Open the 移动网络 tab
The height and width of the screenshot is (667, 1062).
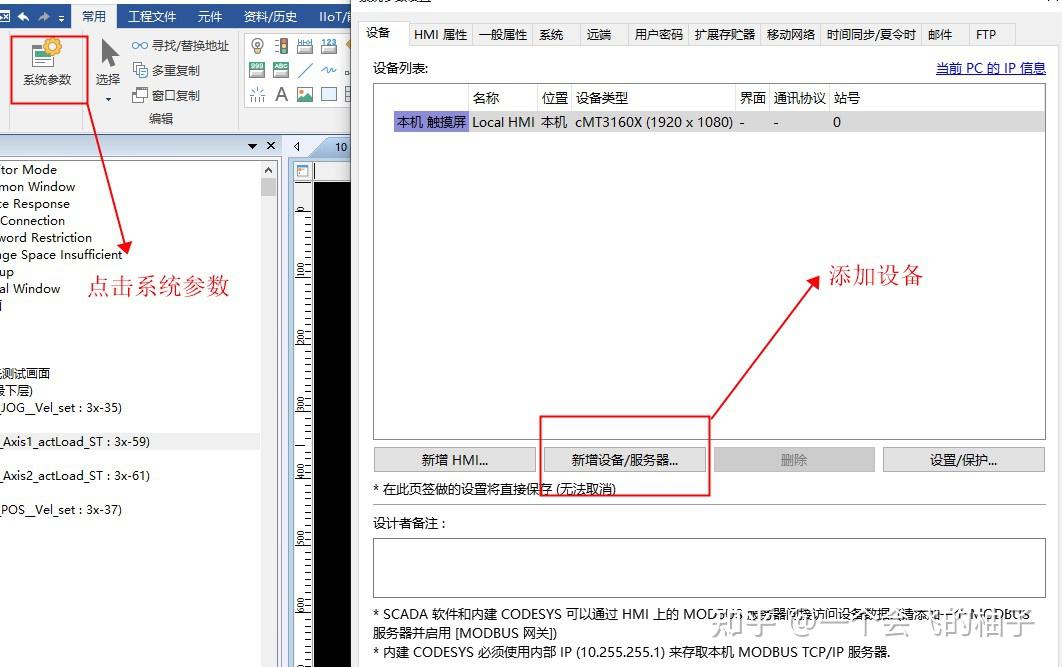coord(790,35)
